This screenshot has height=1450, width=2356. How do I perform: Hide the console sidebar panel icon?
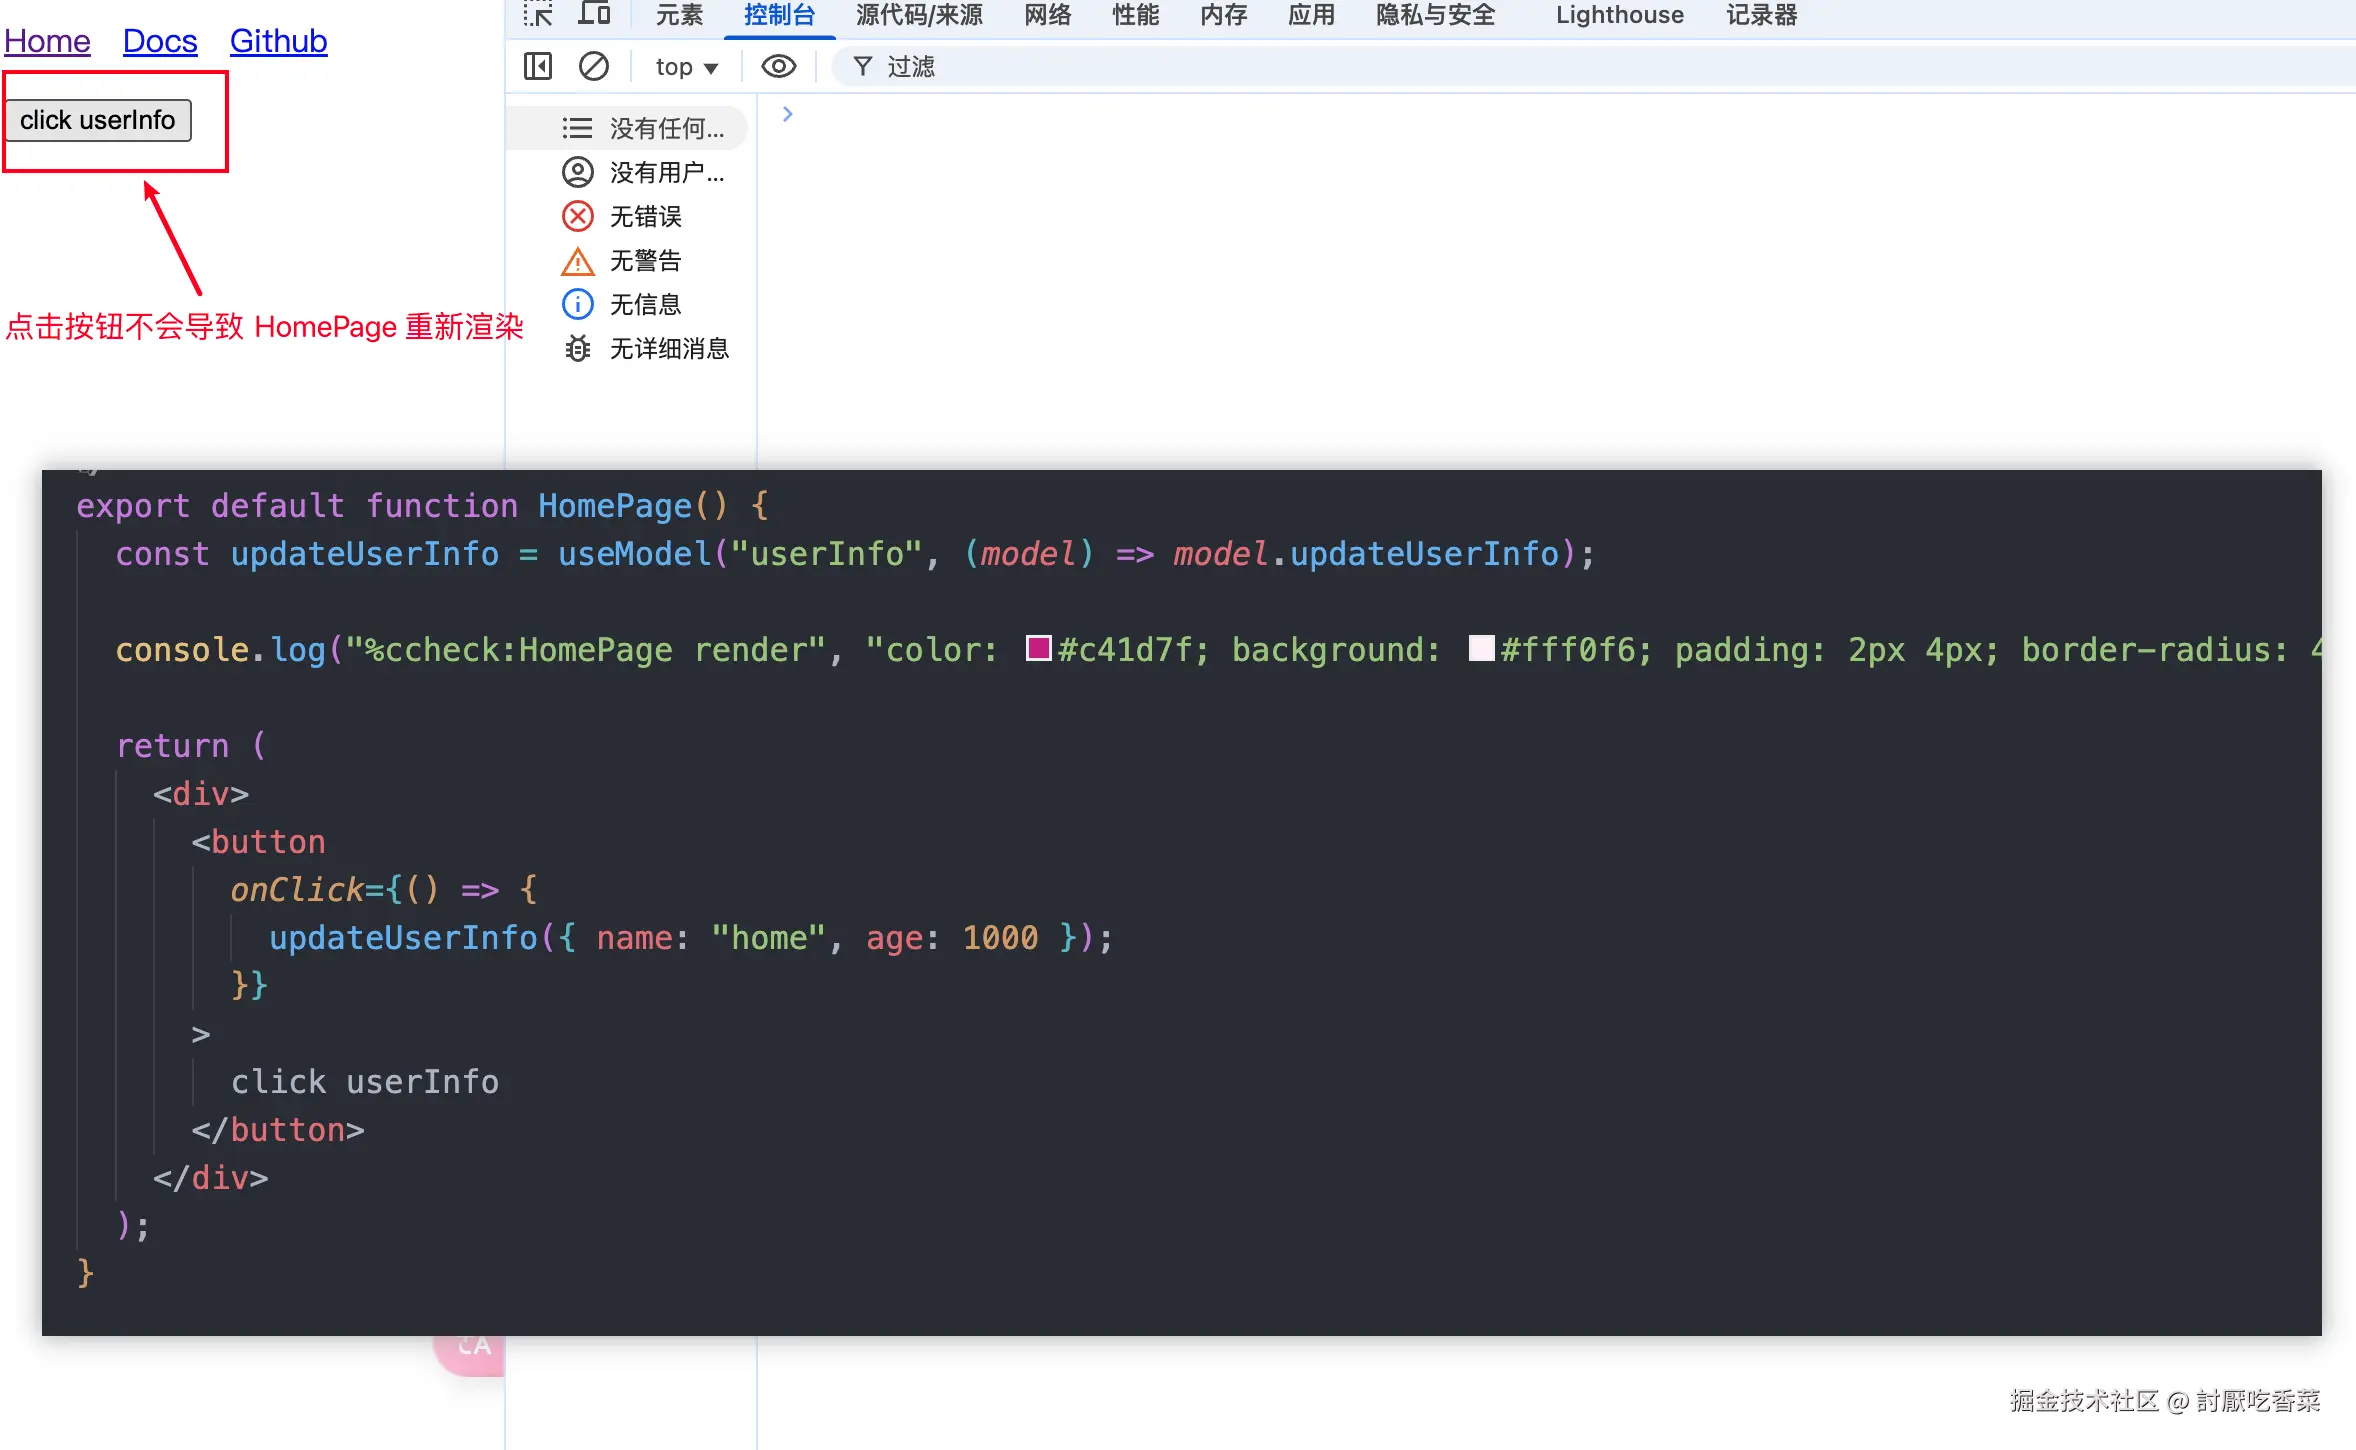tap(538, 67)
